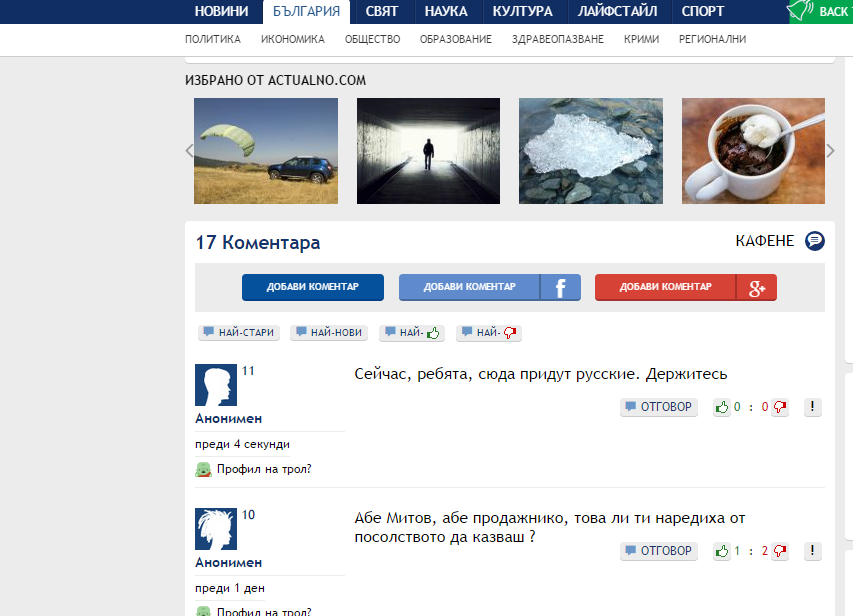Report comment 10 via the exclamation icon

pos(812,551)
